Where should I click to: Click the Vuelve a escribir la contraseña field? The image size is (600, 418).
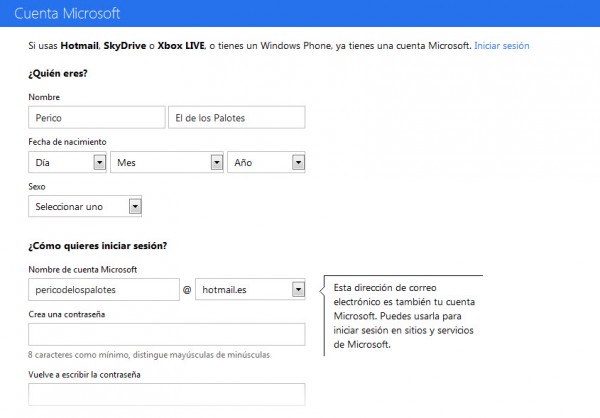(x=166, y=394)
